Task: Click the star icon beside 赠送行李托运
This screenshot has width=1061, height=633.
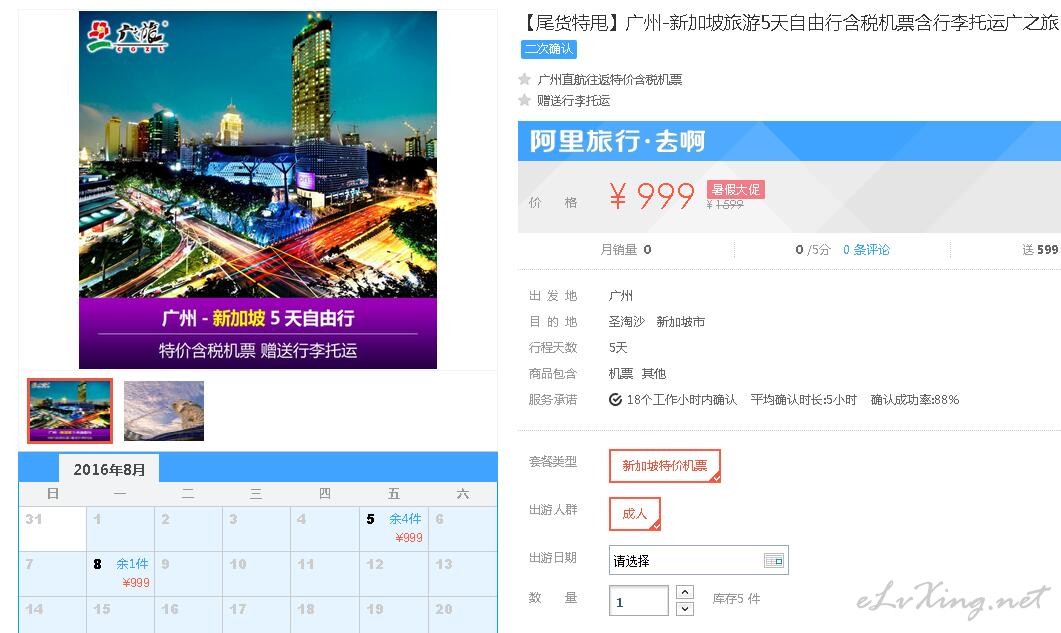Action: click(524, 100)
